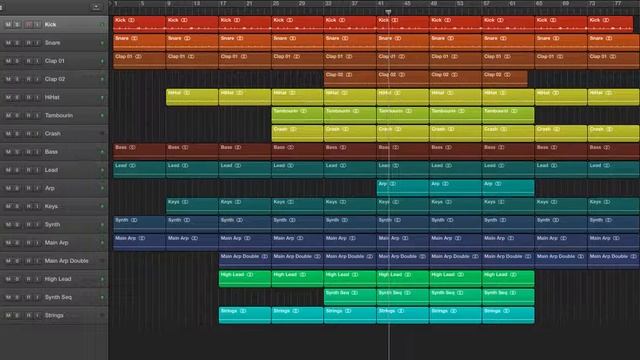
Task: Click bar 33 in the ruler
Action: coord(329,4)
